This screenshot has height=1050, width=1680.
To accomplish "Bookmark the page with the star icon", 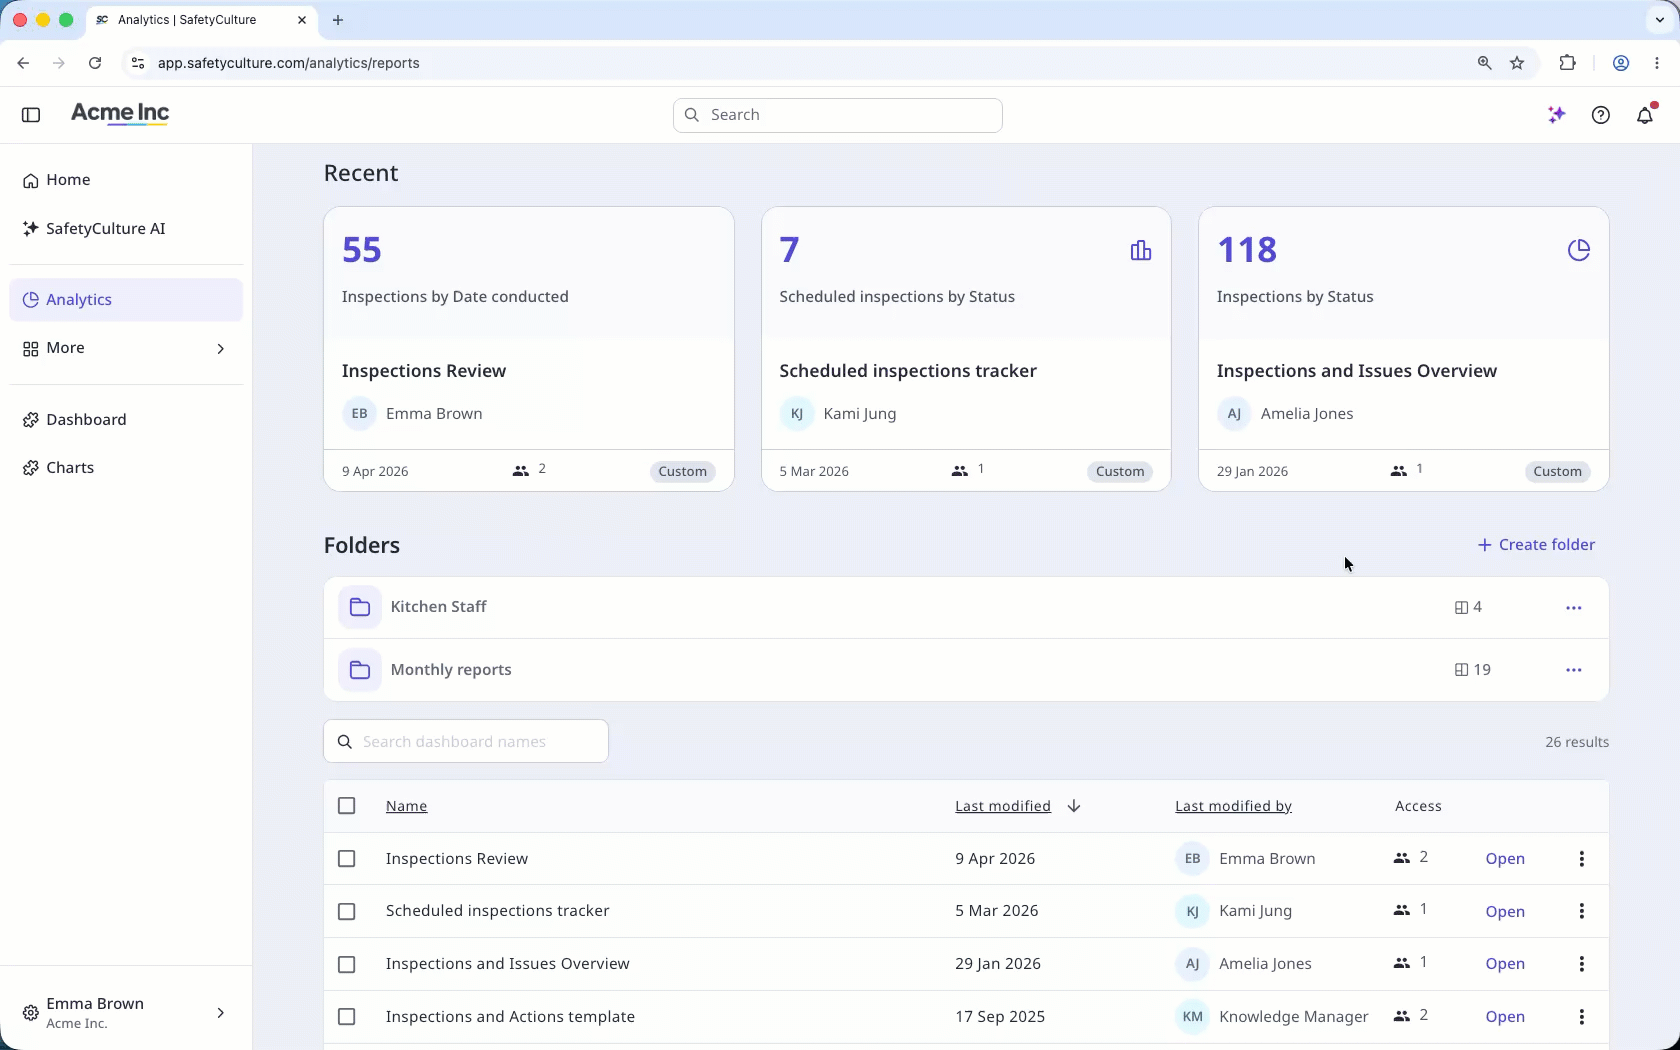I will click(1517, 63).
